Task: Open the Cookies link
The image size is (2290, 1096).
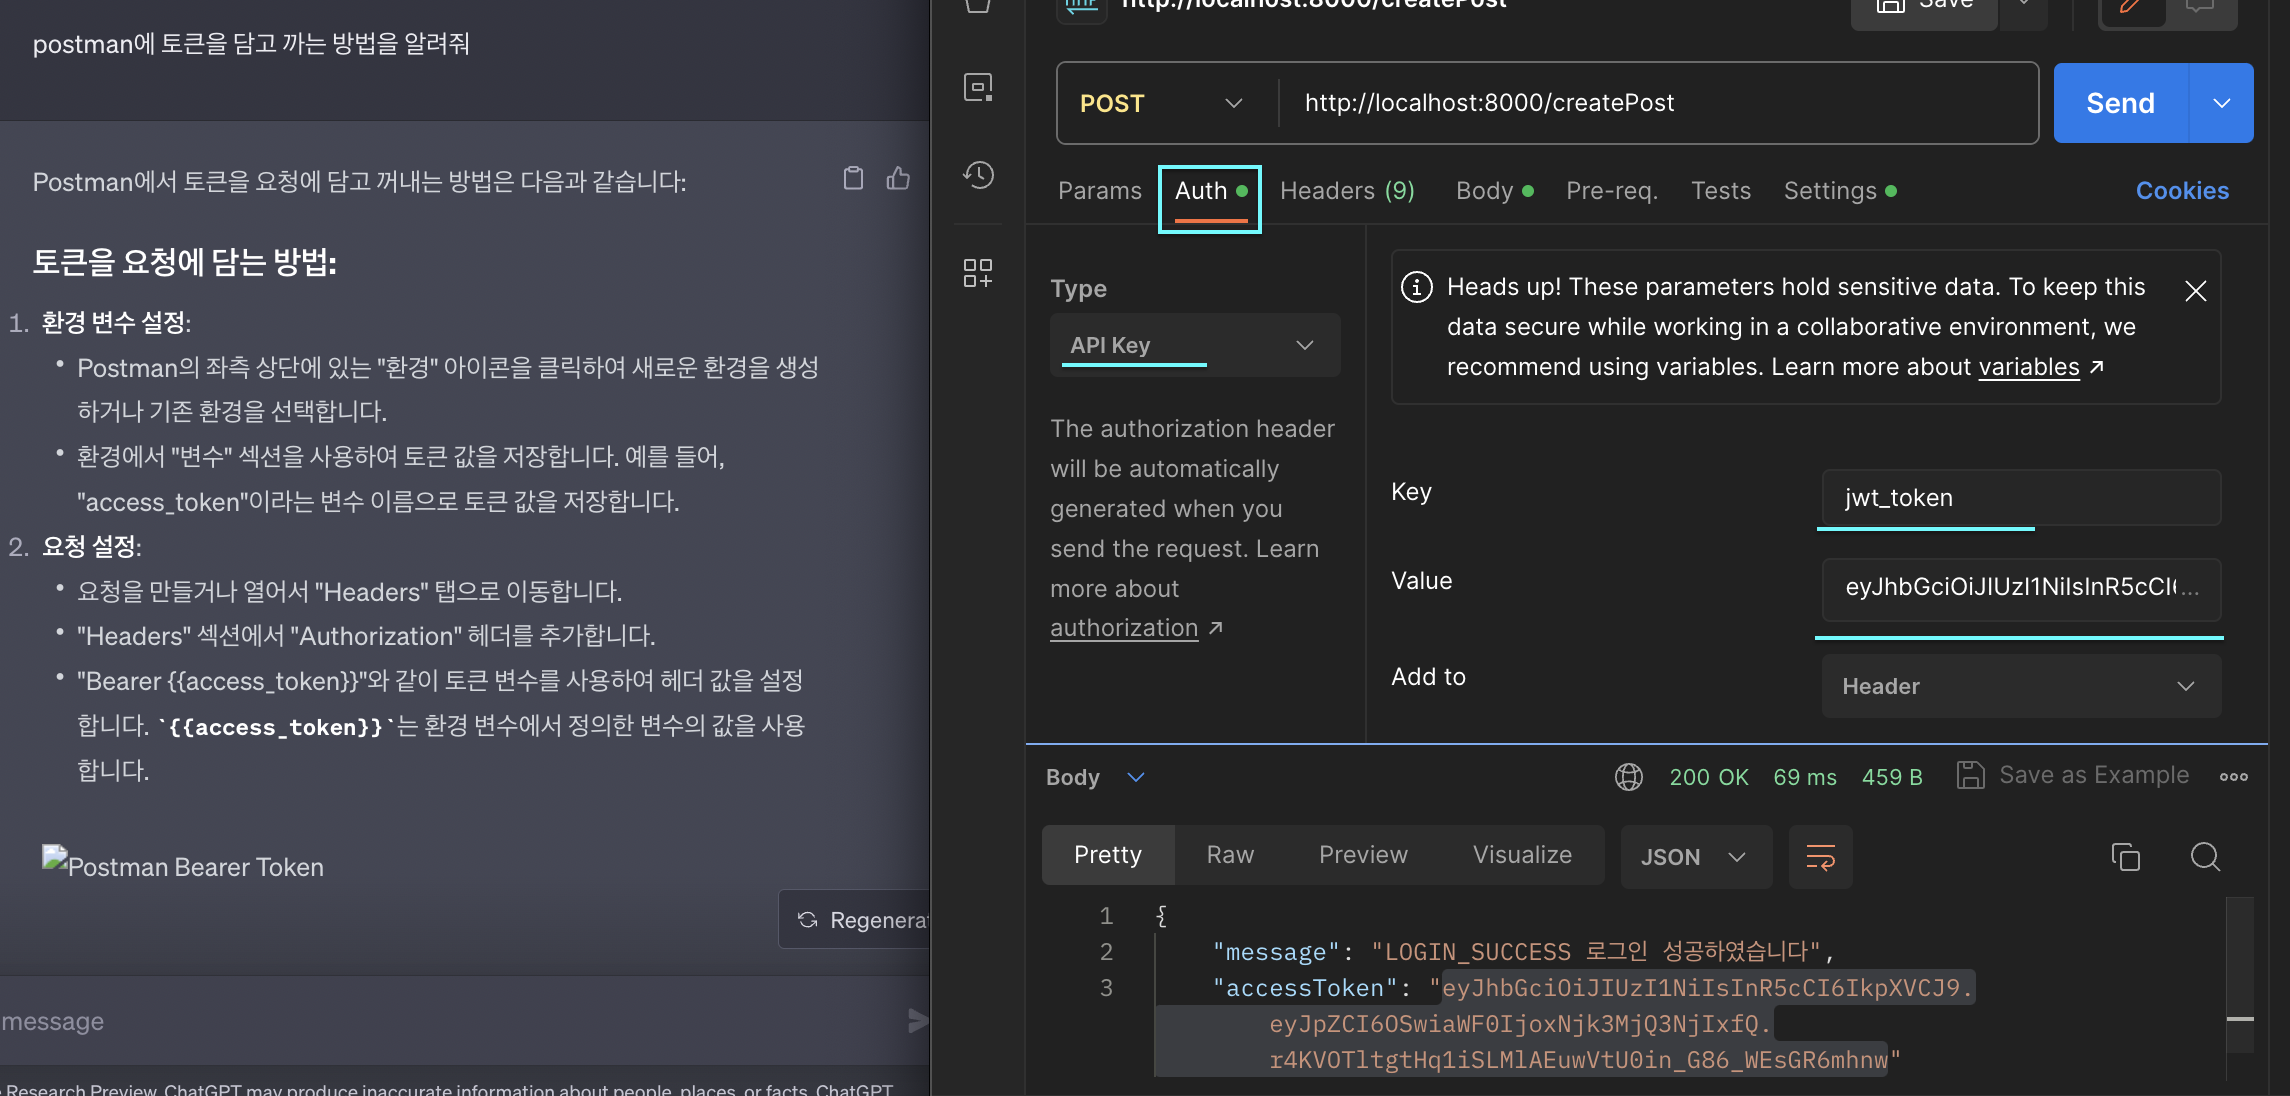Action: pos(2182,191)
